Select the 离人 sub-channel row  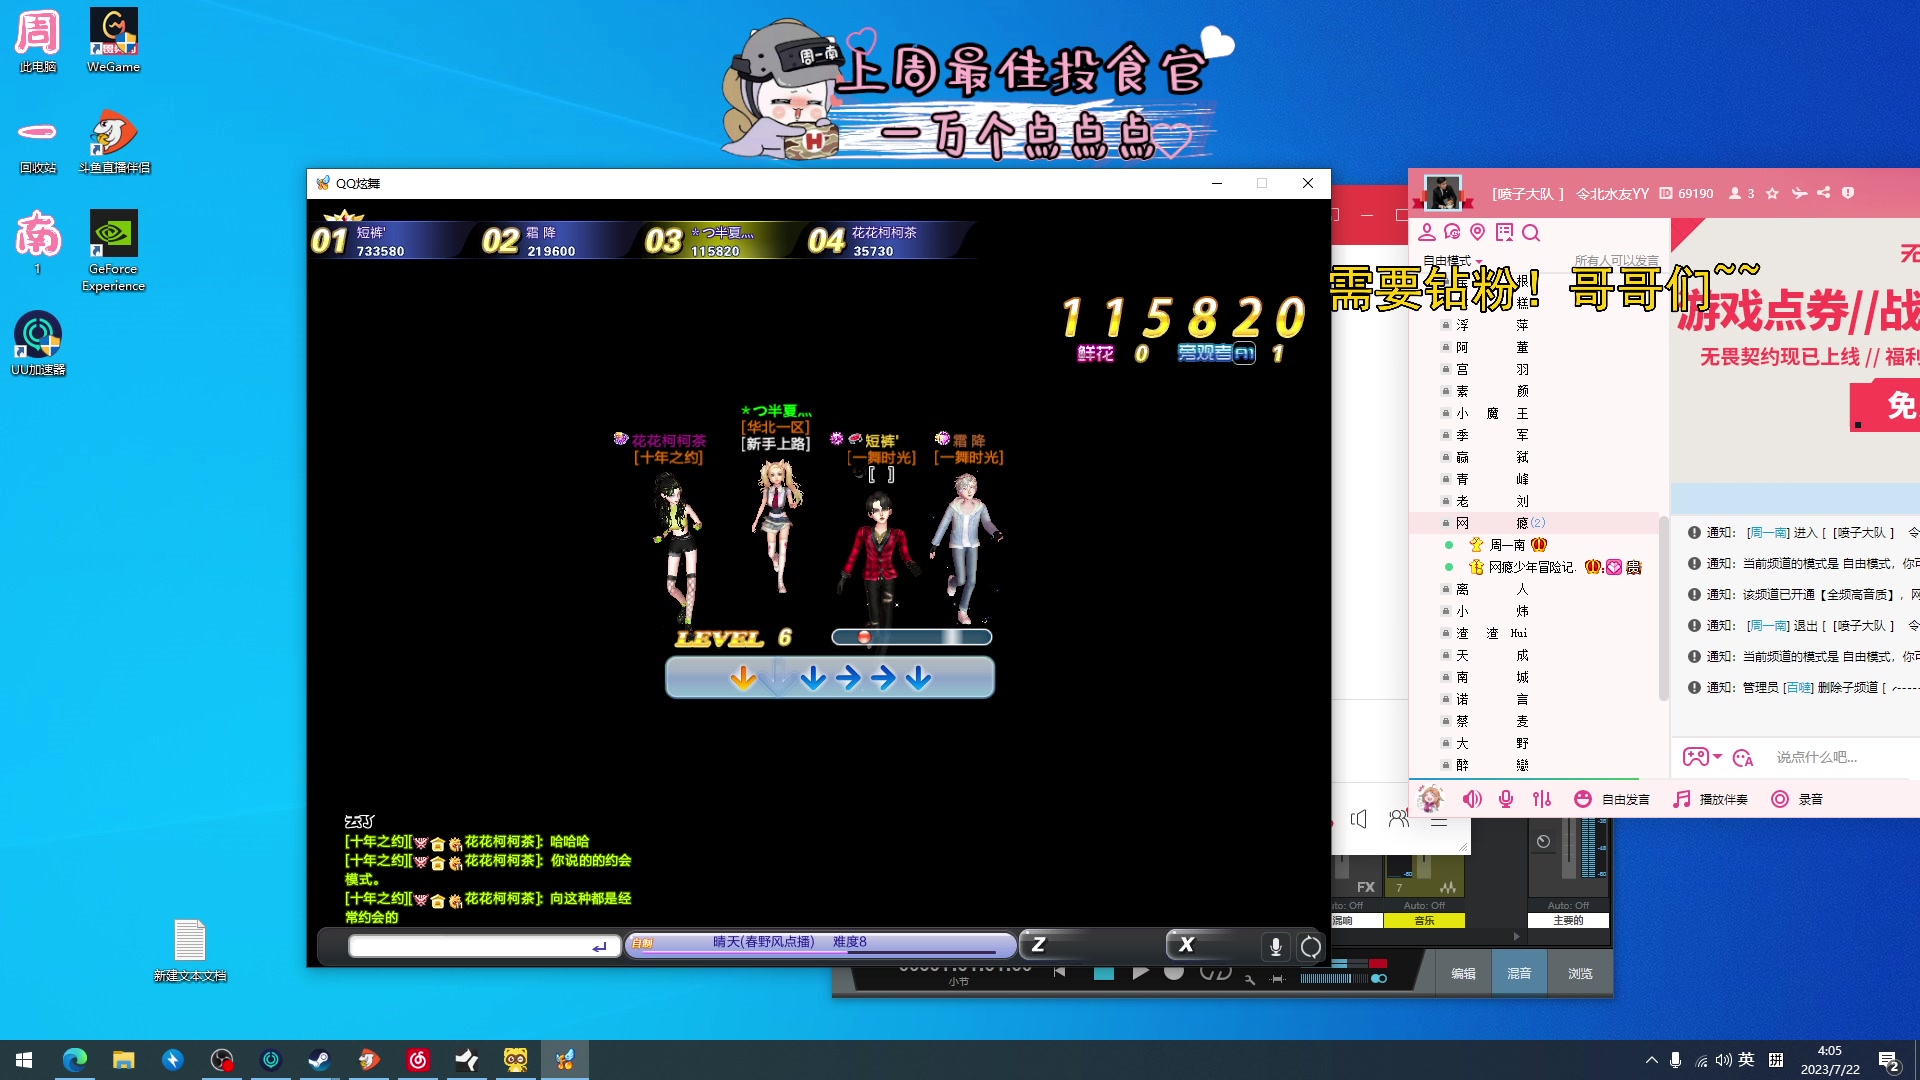(x=1534, y=589)
